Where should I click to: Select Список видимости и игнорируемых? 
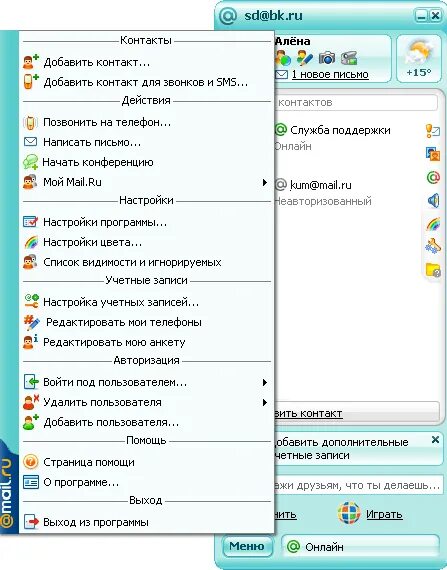pyautogui.click(x=147, y=262)
